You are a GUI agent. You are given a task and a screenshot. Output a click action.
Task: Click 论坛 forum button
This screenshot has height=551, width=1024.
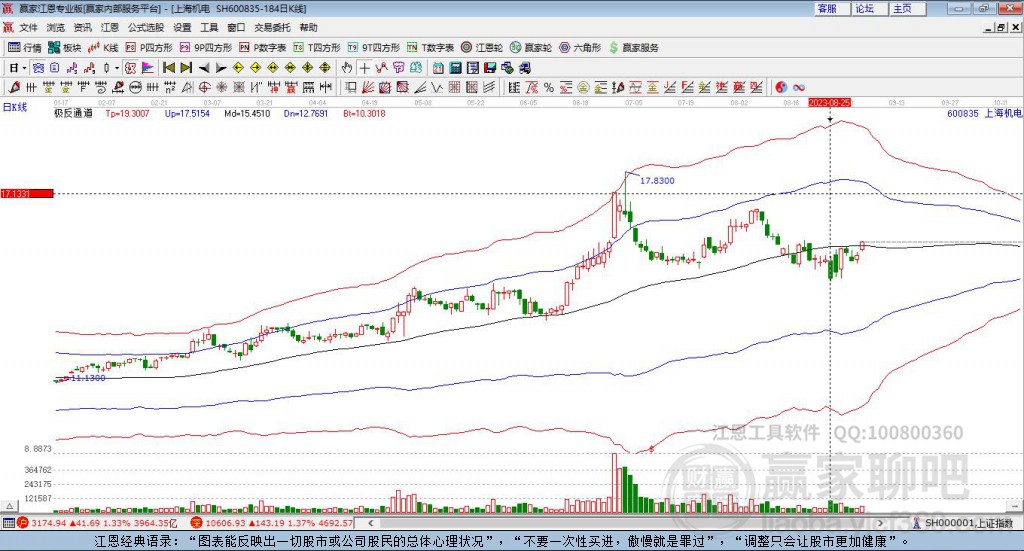871,8
